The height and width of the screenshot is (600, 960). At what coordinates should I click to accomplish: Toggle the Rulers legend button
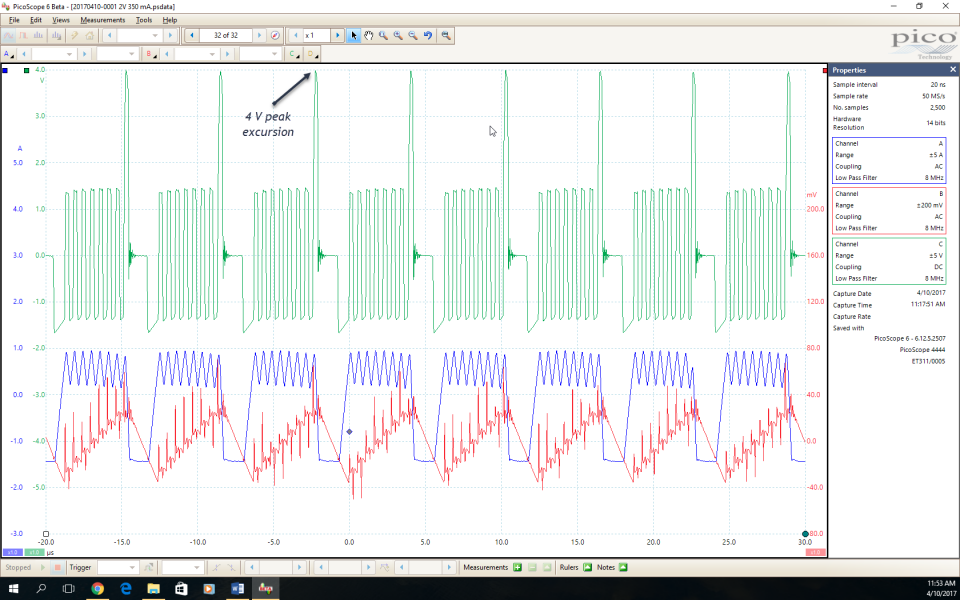click(x=588, y=567)
